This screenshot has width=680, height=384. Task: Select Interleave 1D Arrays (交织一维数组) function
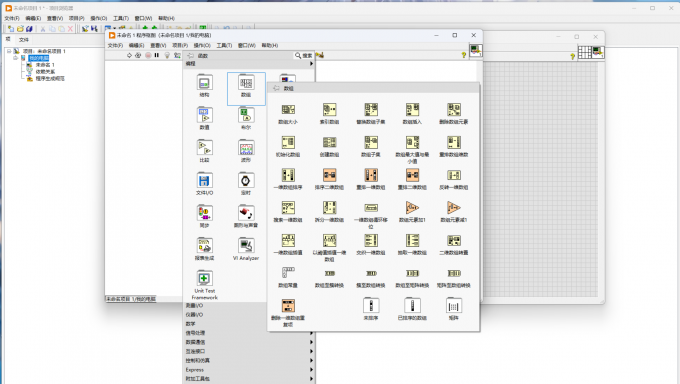(371, 244)
